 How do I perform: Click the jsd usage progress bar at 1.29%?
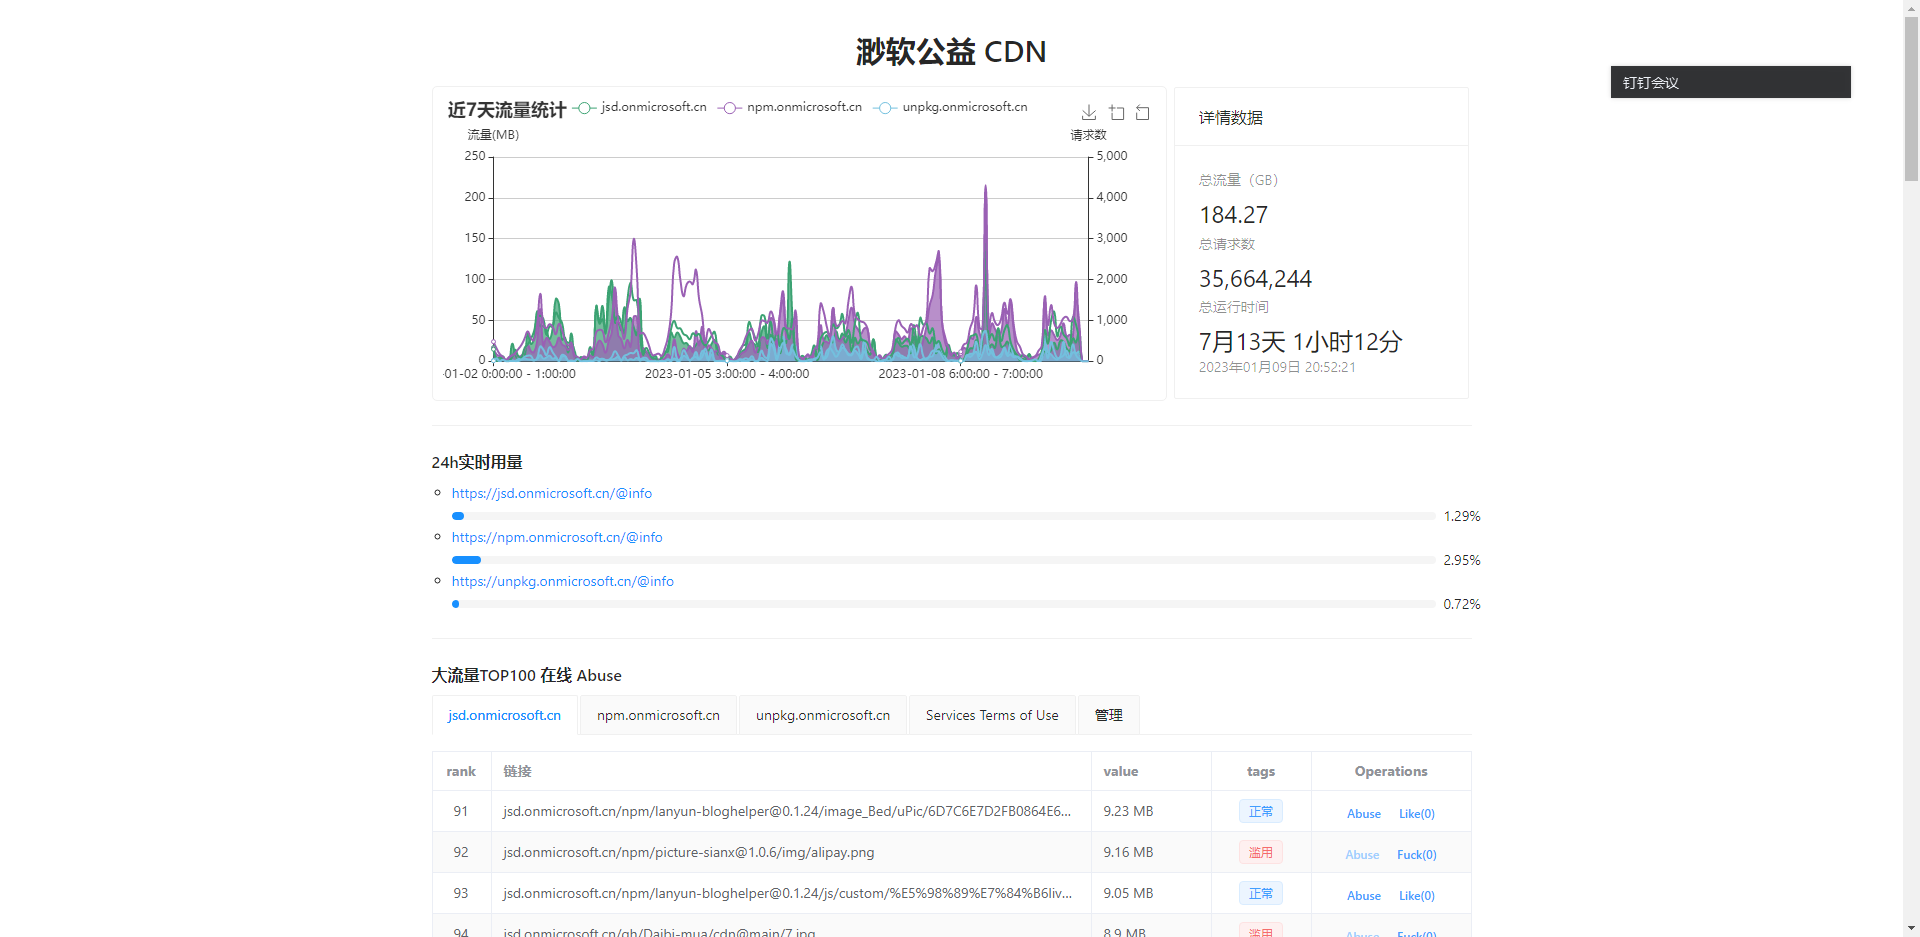(943, 516)
